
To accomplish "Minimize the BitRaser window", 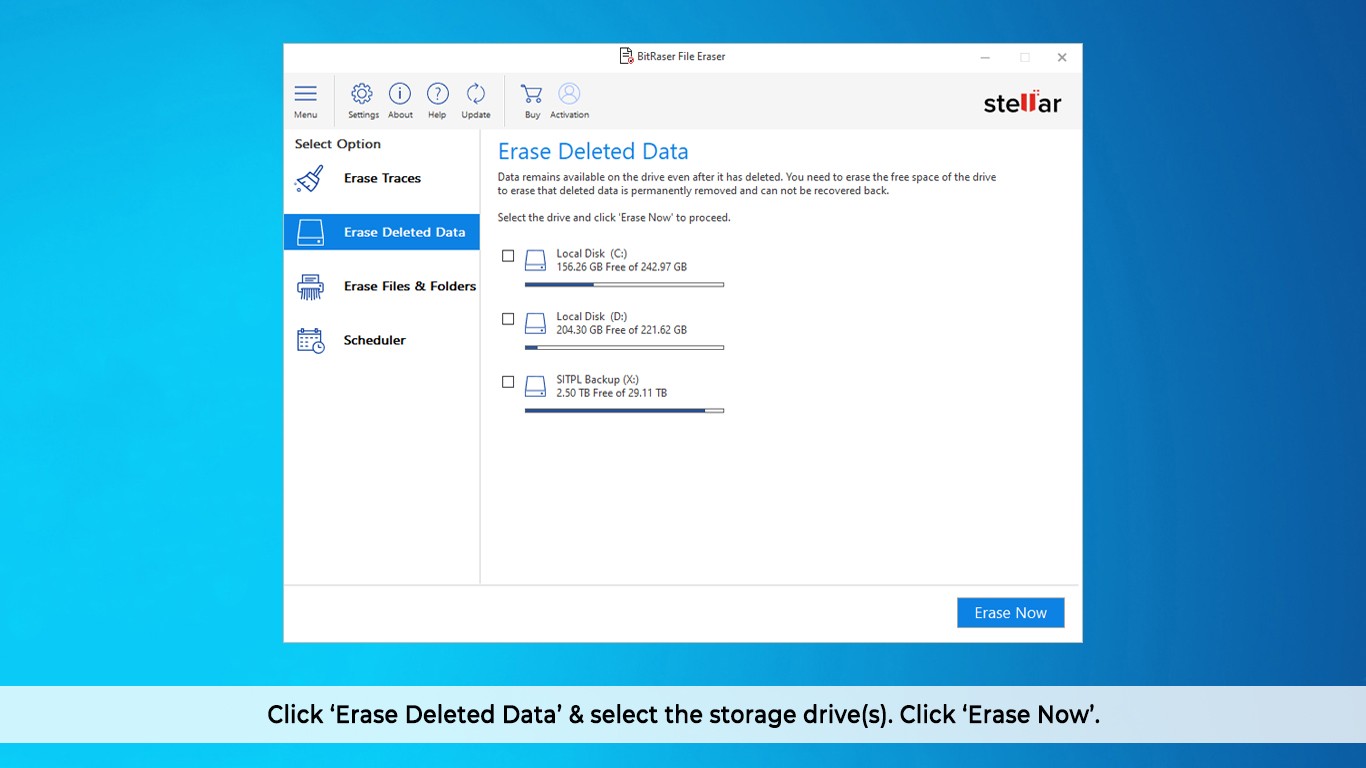I will click(986, 57).
